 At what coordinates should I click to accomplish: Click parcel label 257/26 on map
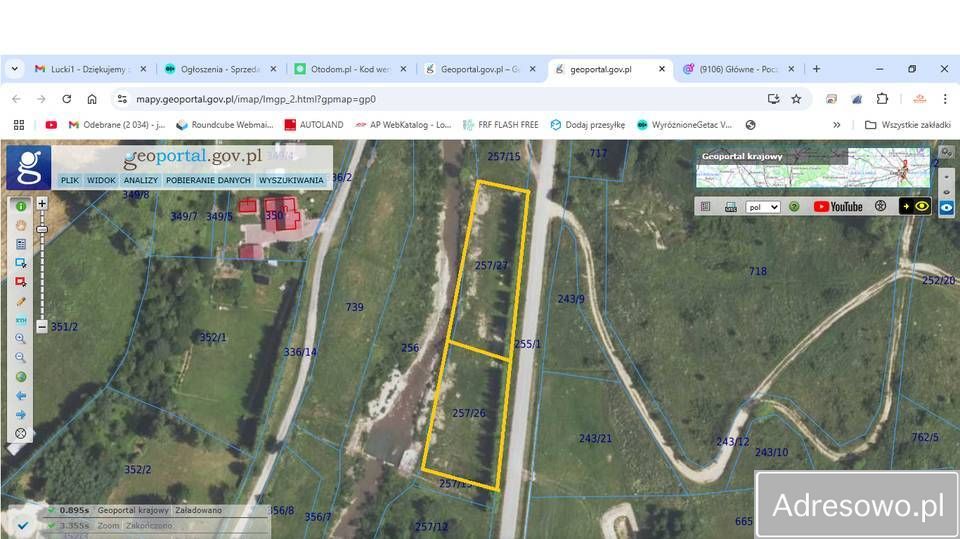(x=469, y=413)
